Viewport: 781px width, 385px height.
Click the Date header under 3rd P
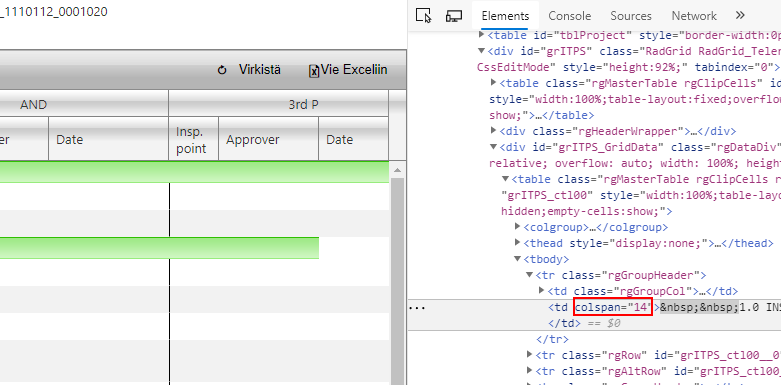[353, 139]
